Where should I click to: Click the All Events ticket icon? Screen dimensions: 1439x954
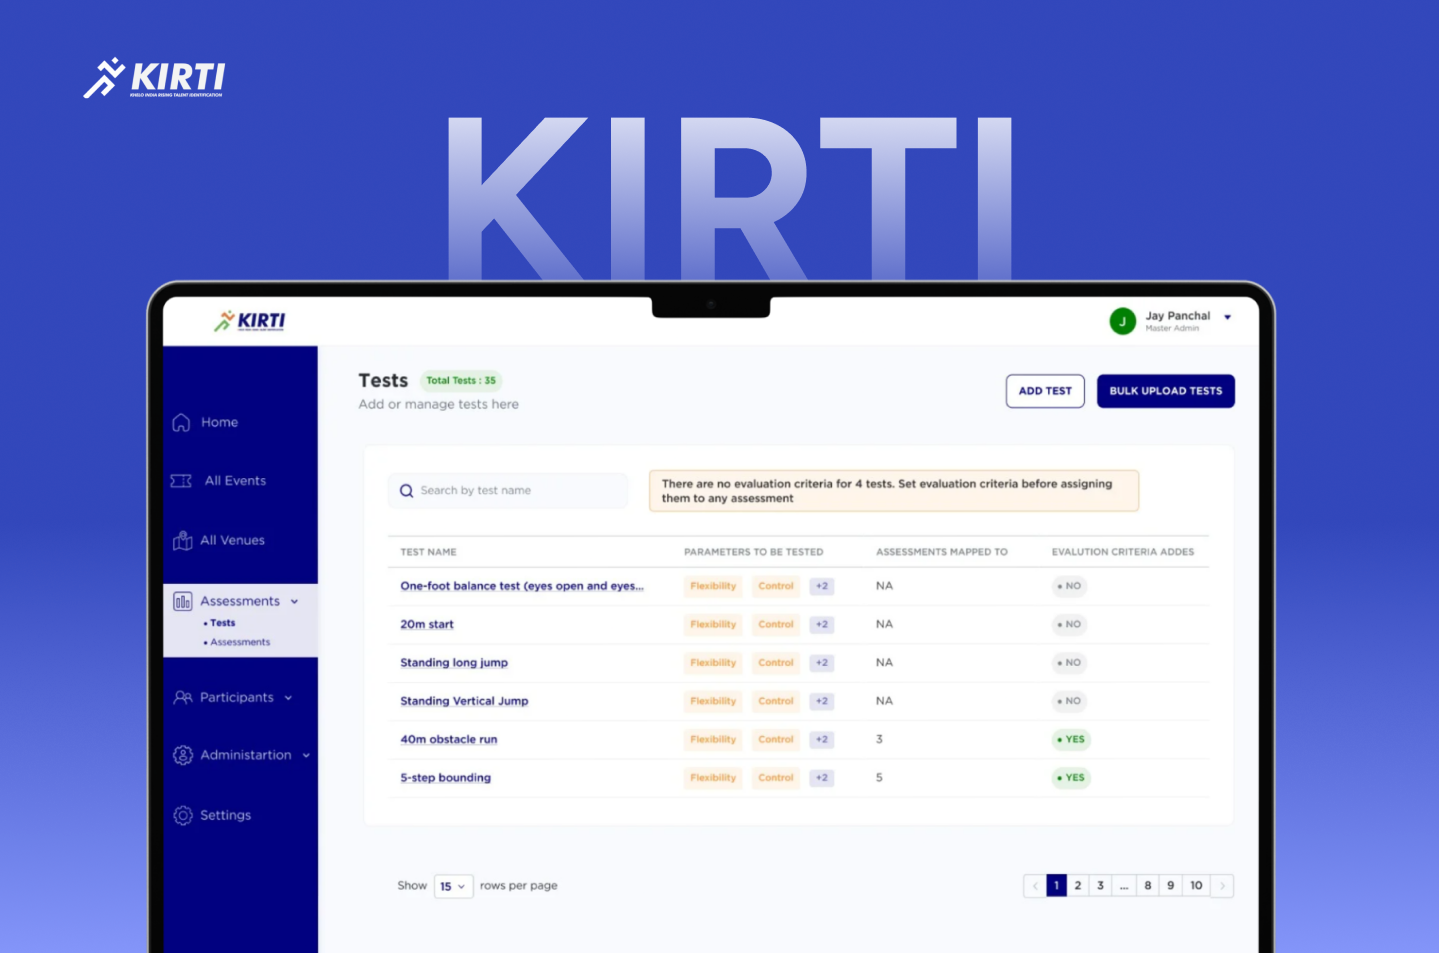(x=181, y=481)
